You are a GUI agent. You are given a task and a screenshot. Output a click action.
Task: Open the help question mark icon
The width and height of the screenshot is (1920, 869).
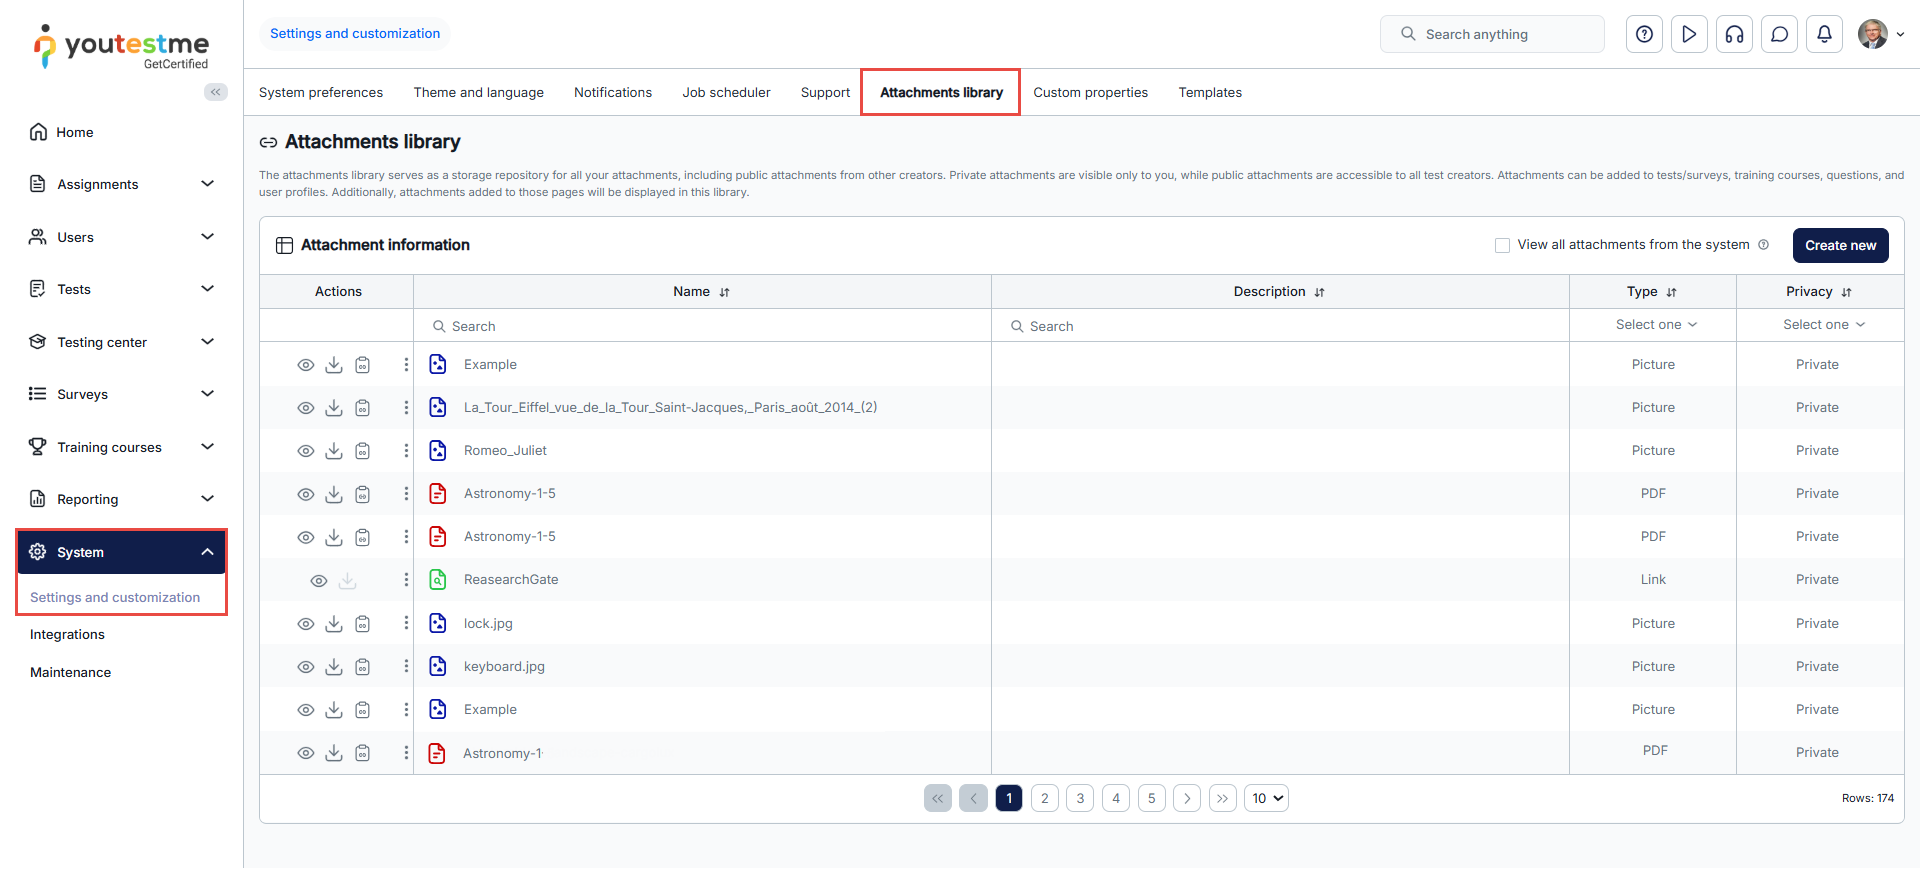click(1644, 34)
